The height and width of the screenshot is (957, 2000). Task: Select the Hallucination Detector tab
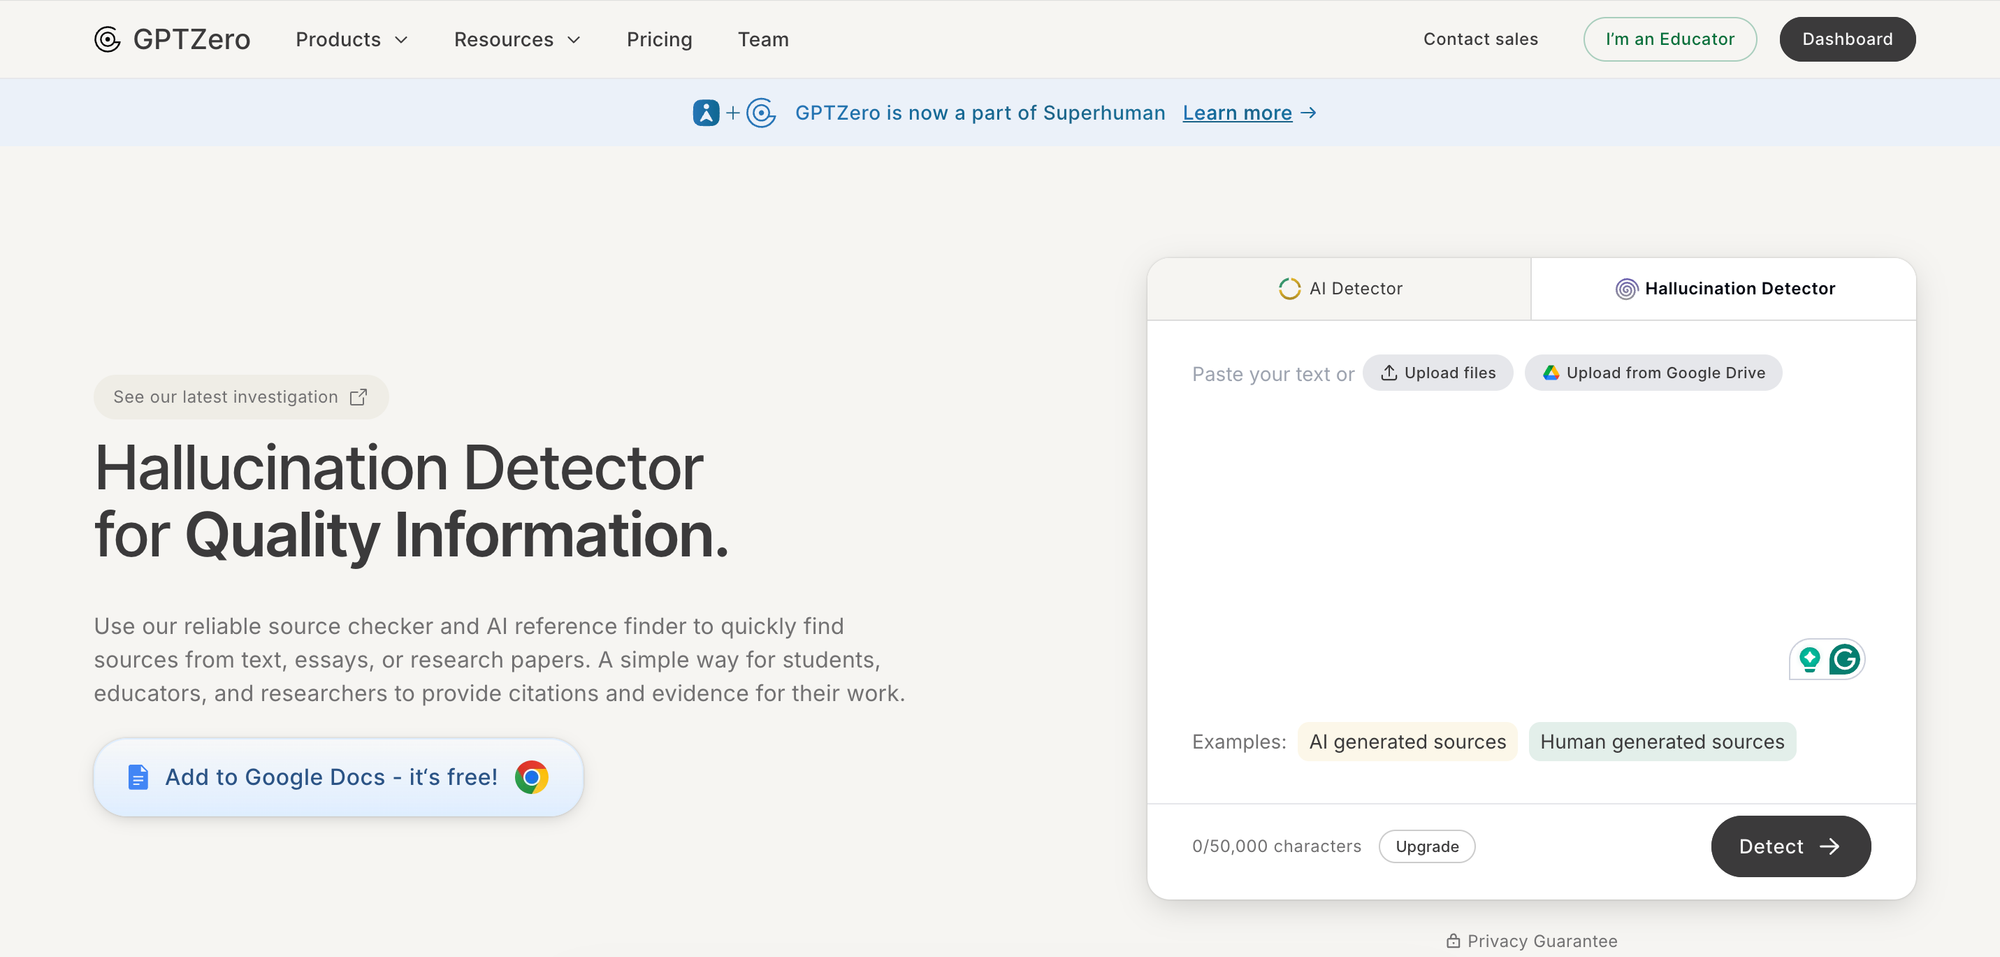click(1724, 289)
